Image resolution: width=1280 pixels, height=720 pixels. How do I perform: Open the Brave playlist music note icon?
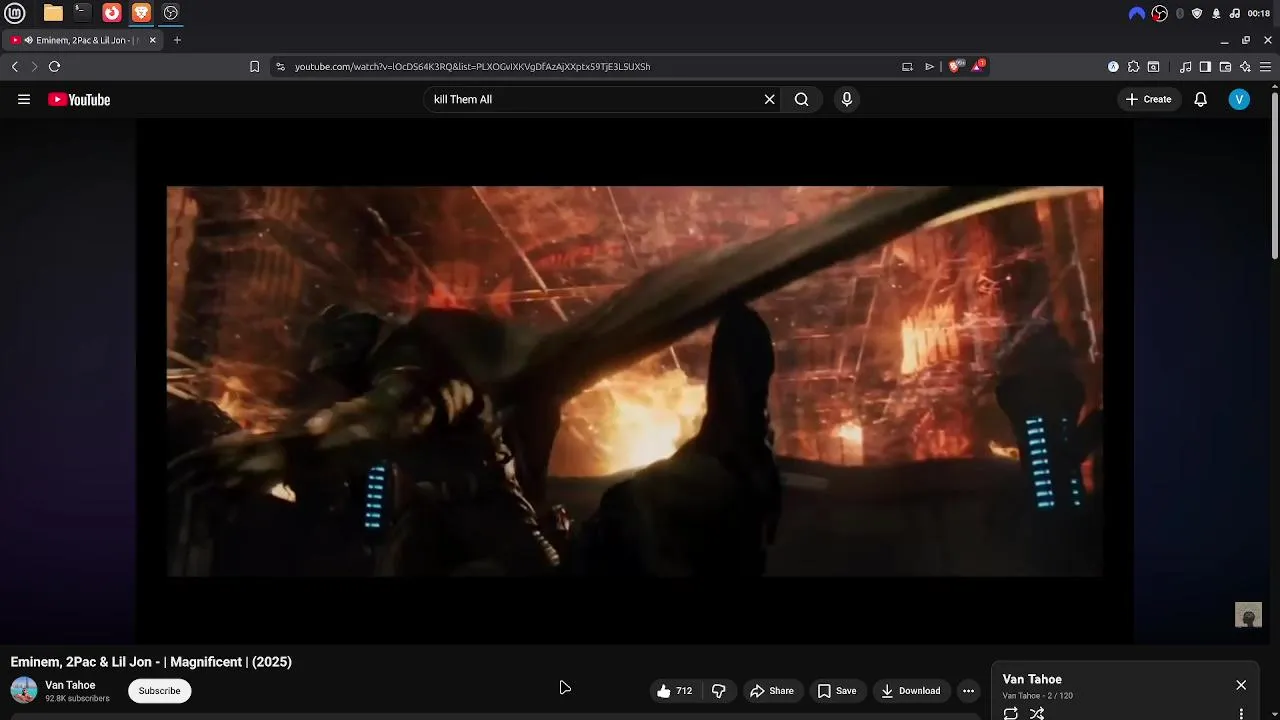pyautogui.click(x=1185, y=67)
